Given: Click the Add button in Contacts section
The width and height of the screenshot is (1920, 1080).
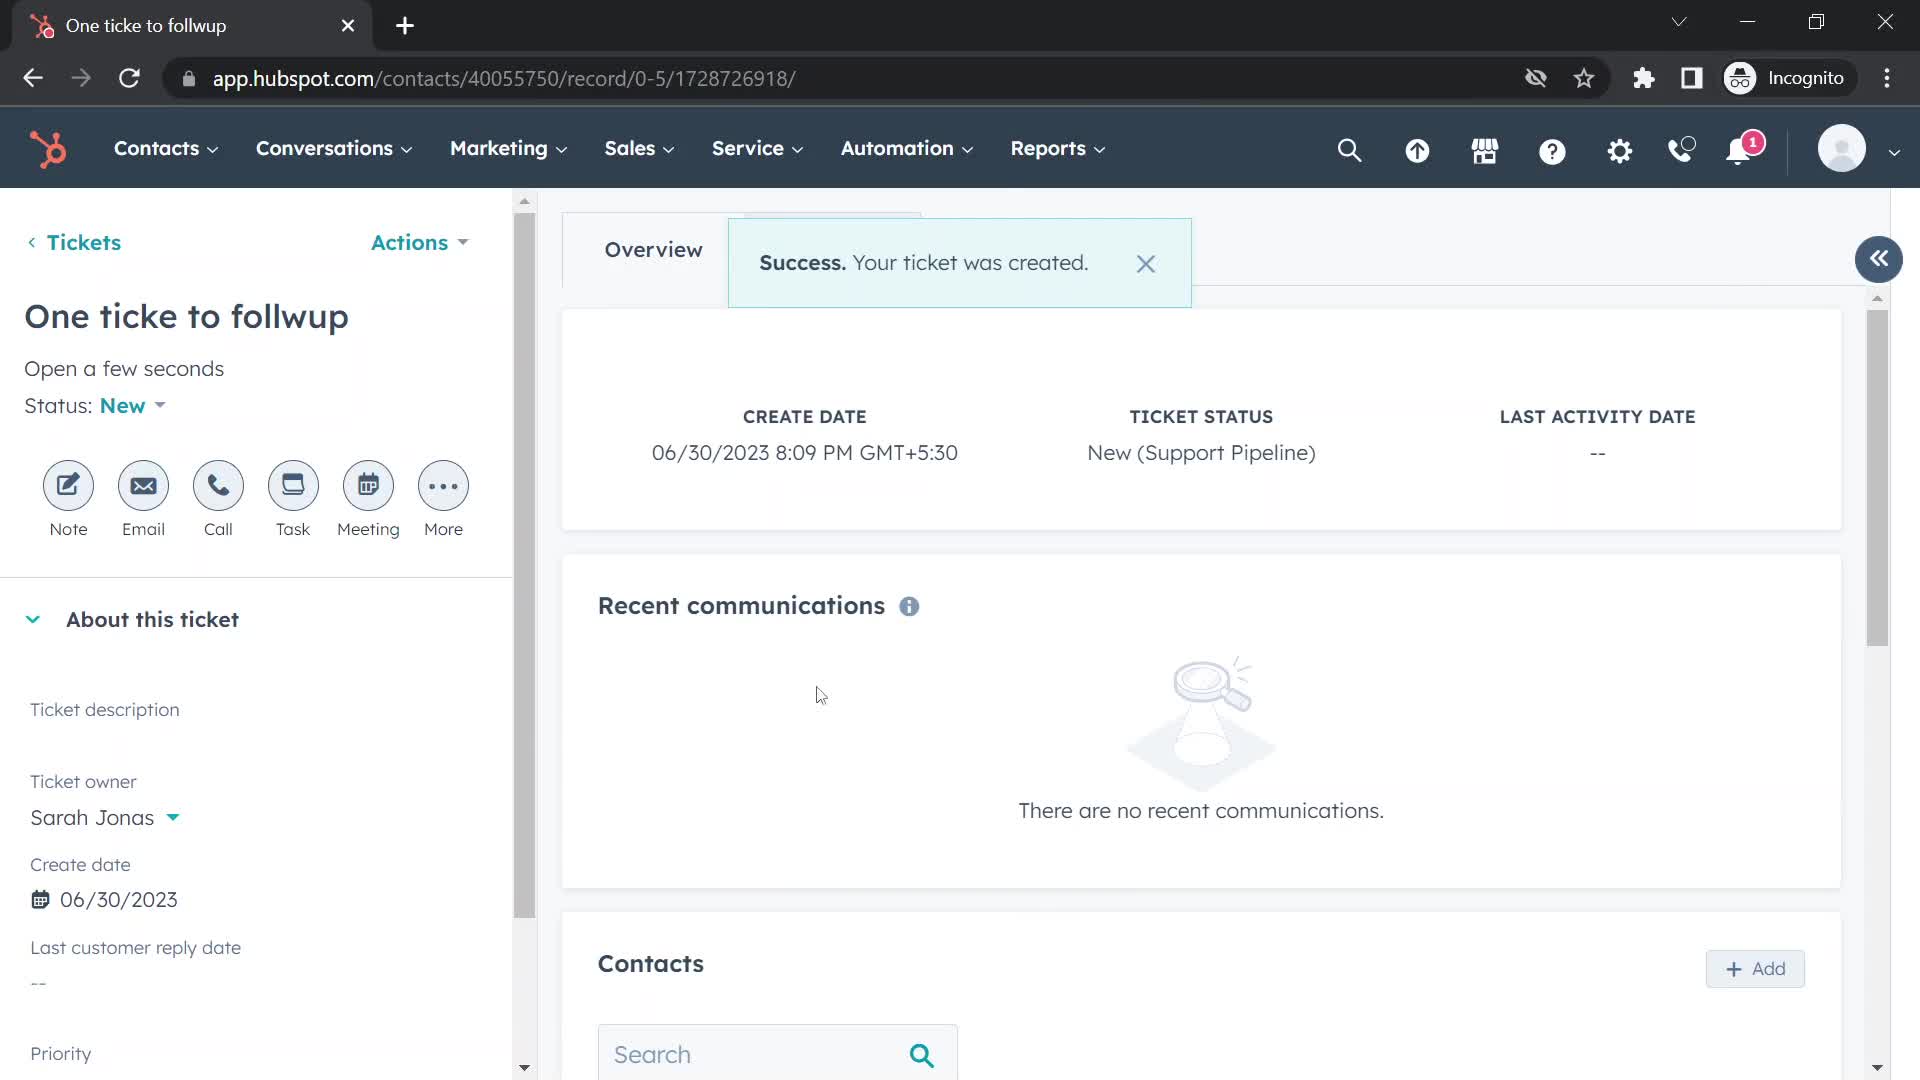Looking at the screenshot, I should click(x=1756, y=968).
